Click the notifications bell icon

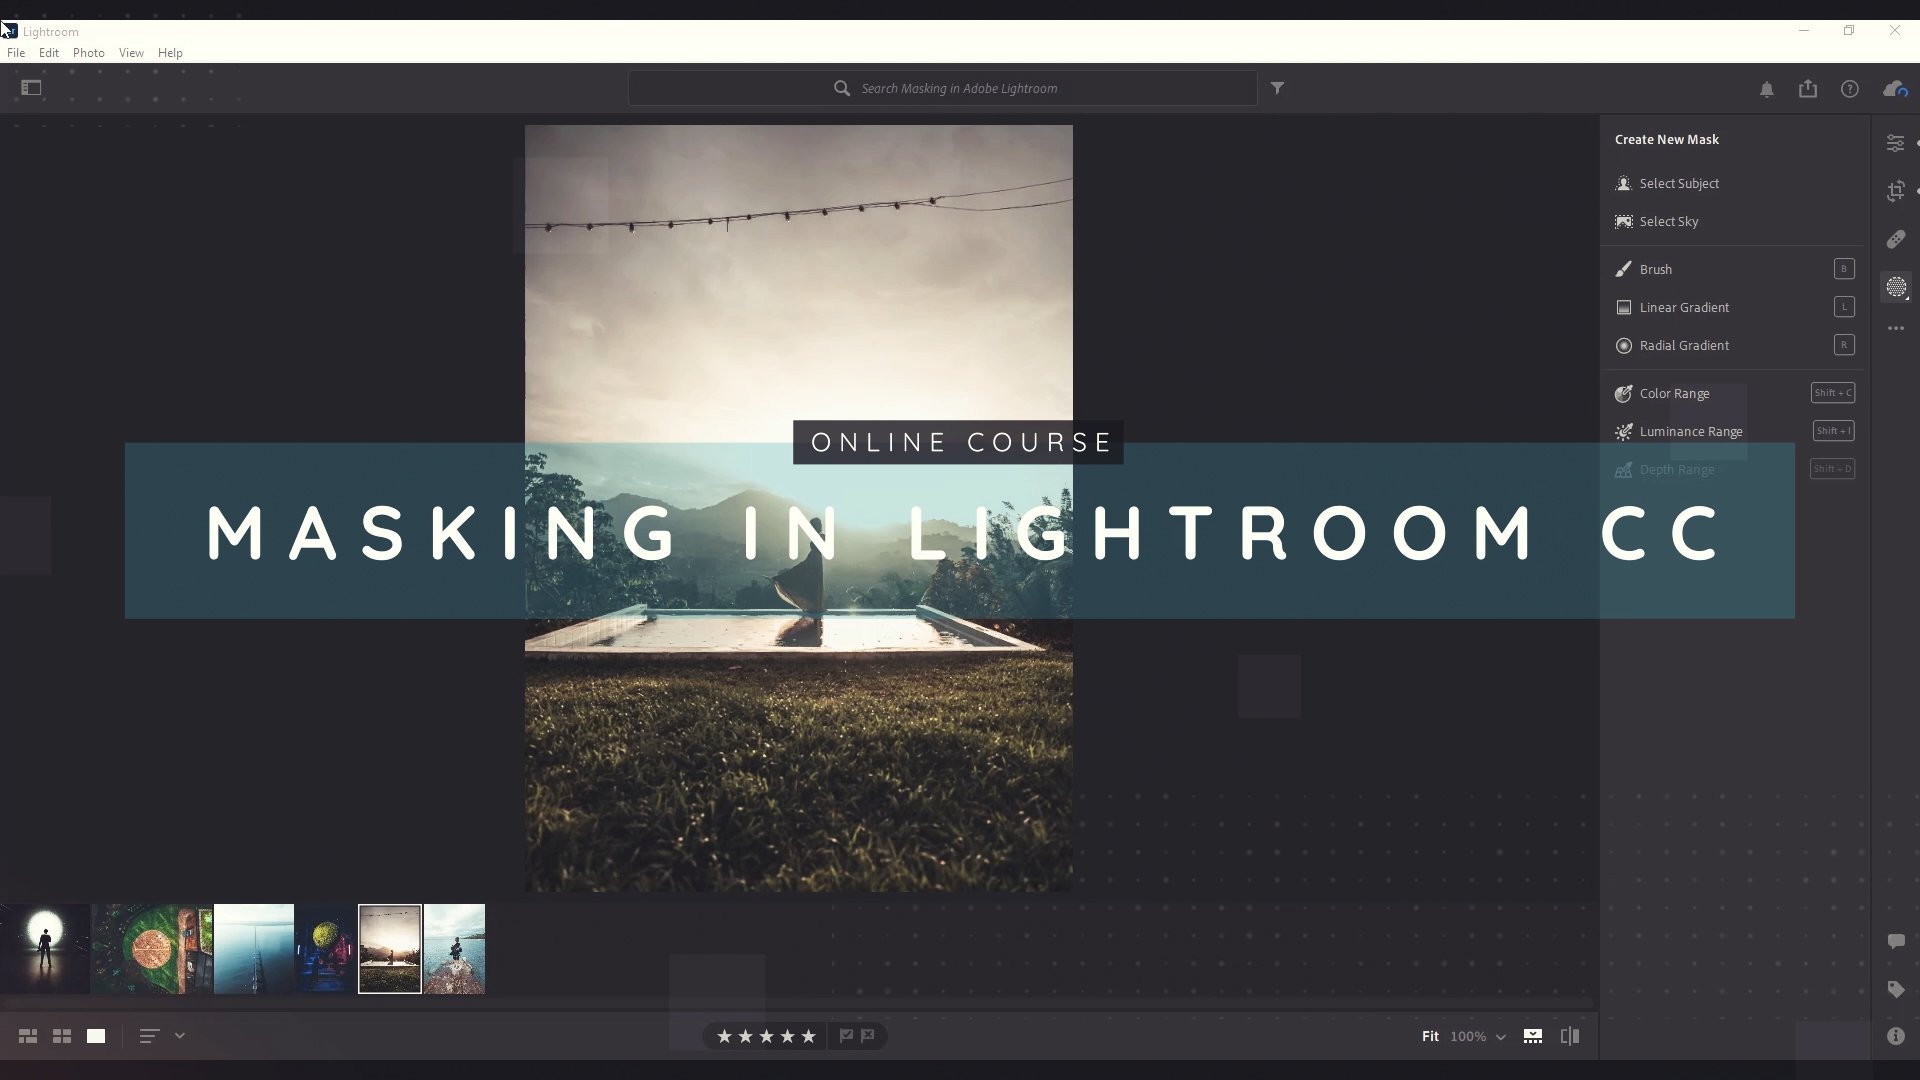(x=1766, y=89)
